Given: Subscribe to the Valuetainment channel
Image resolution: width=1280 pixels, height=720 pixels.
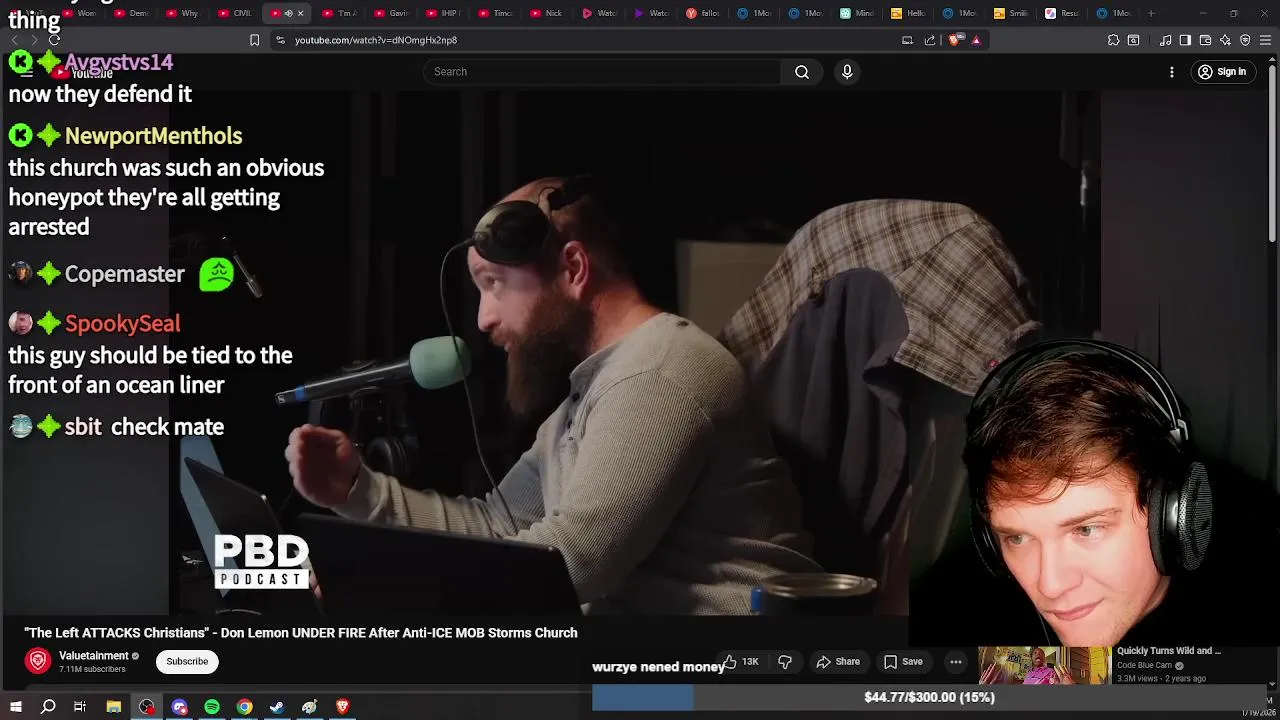Looking at the screenshot, I should [187, 661].
